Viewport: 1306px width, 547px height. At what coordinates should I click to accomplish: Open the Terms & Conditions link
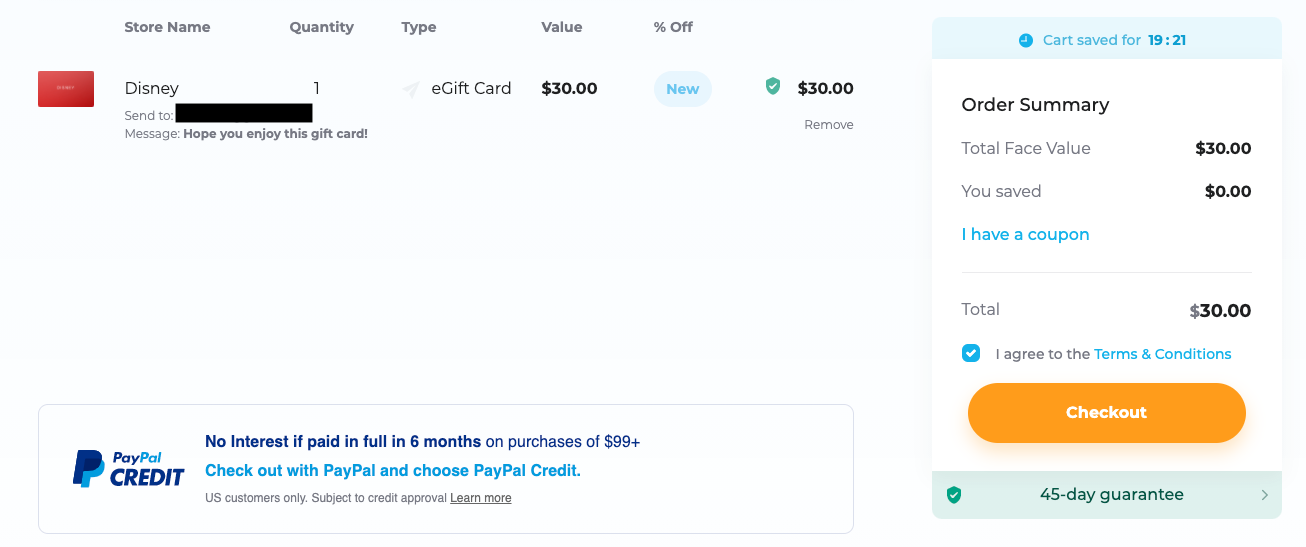click(x=1162, y=354)
